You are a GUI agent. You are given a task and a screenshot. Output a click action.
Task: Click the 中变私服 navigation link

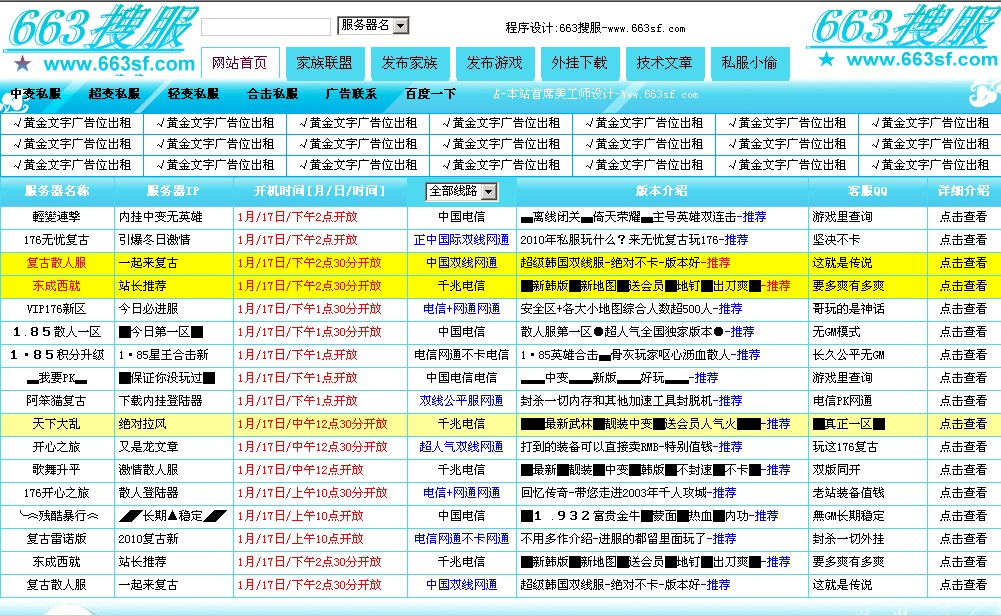coord(35,94)
